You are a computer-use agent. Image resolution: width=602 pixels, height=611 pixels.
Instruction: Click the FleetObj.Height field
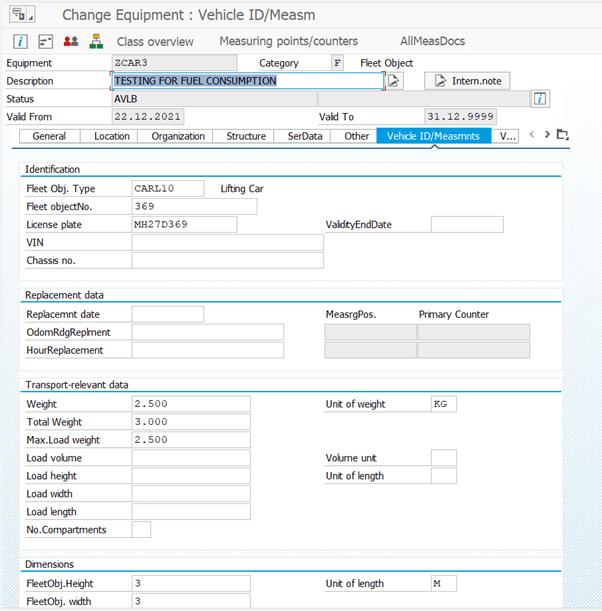click(191, 583)
